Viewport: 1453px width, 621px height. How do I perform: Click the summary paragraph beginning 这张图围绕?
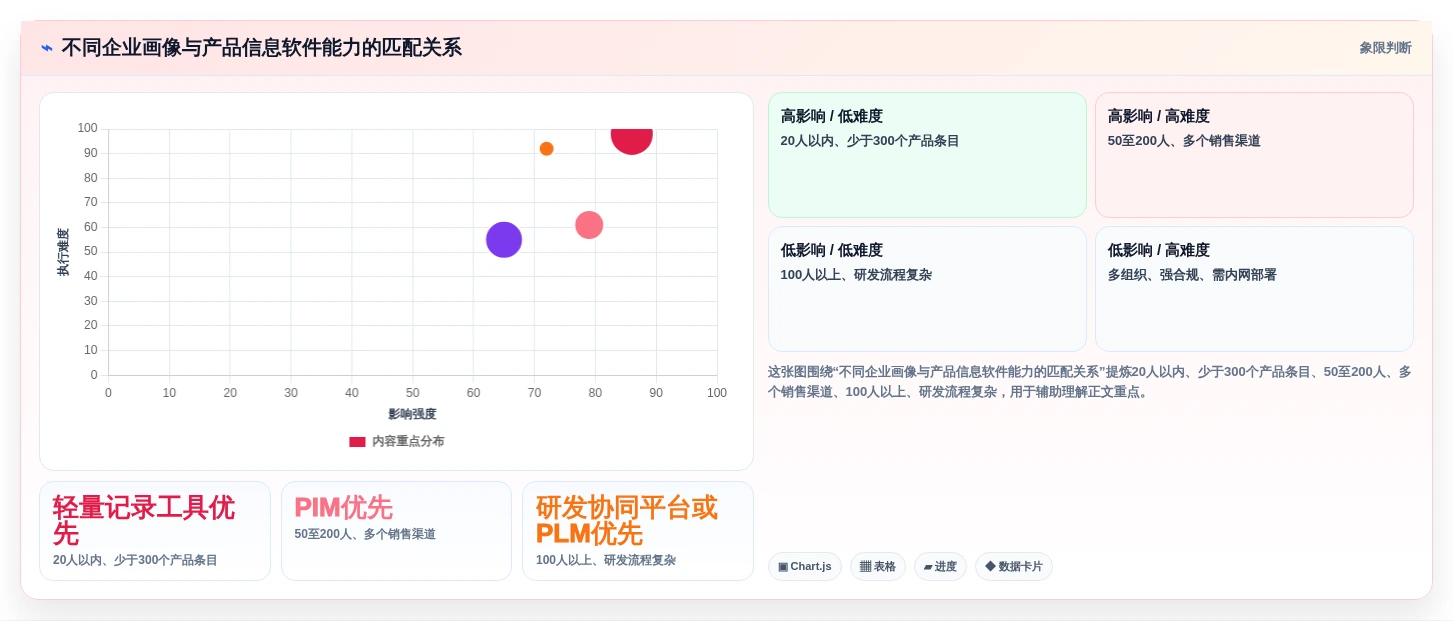pos(1090,382)
